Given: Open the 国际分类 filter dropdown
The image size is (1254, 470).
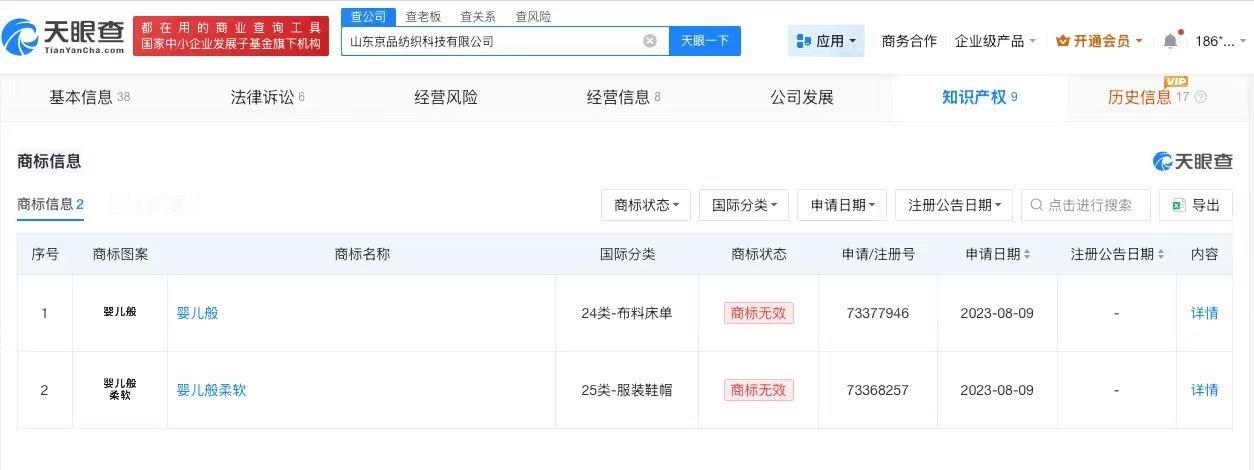Looking at the screenshot, I should point(744,205).
